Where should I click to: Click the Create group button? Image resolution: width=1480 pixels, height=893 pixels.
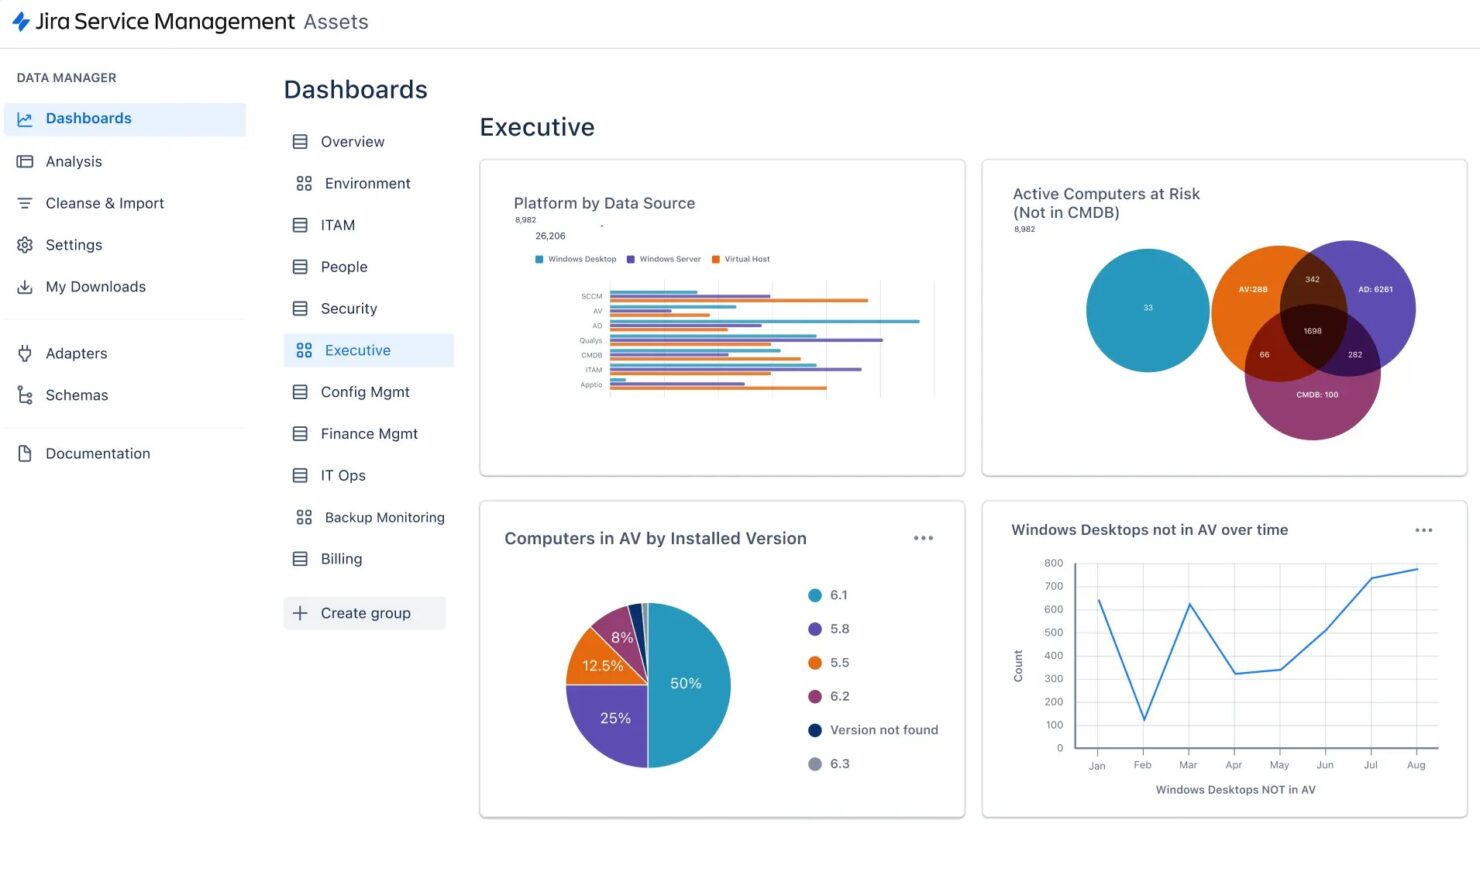point(365,613)
